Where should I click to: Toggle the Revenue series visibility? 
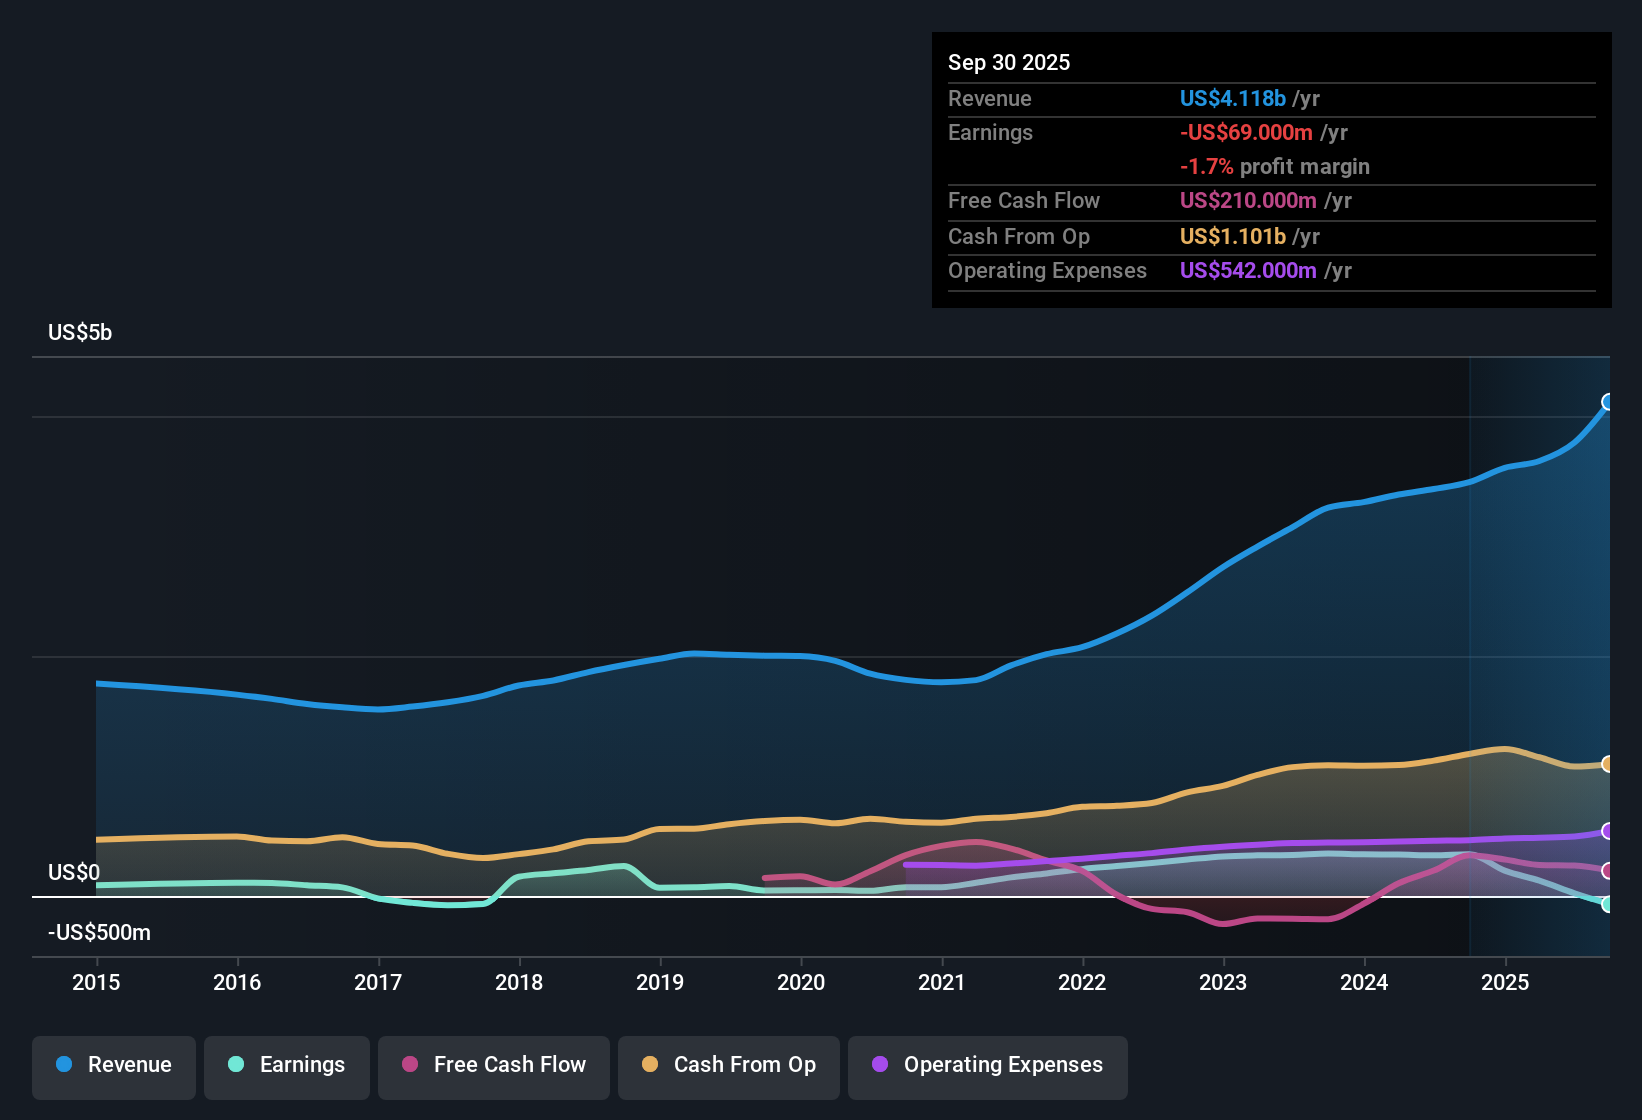(113, 1065)
